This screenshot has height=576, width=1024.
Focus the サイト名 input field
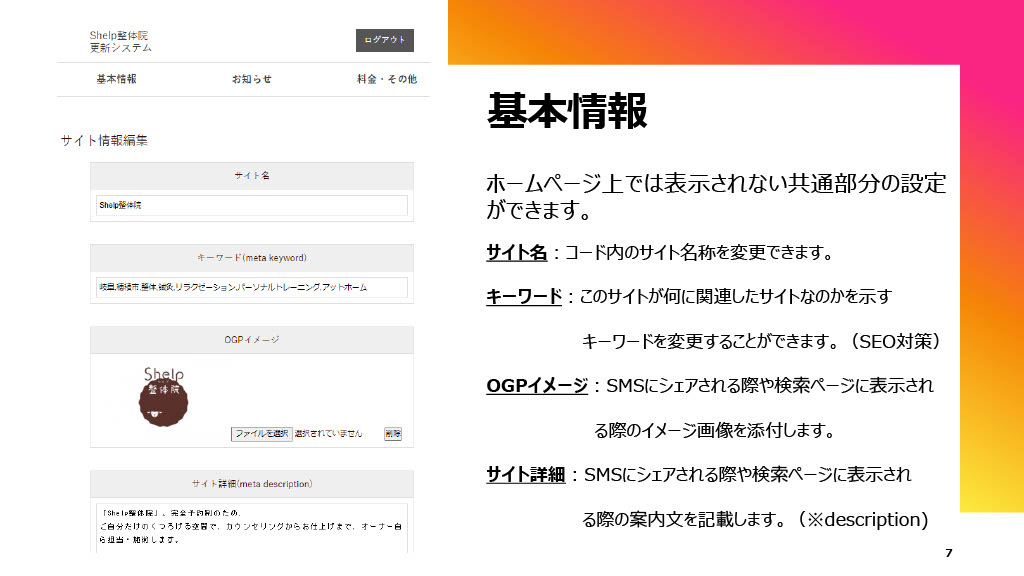pos(252,205)
